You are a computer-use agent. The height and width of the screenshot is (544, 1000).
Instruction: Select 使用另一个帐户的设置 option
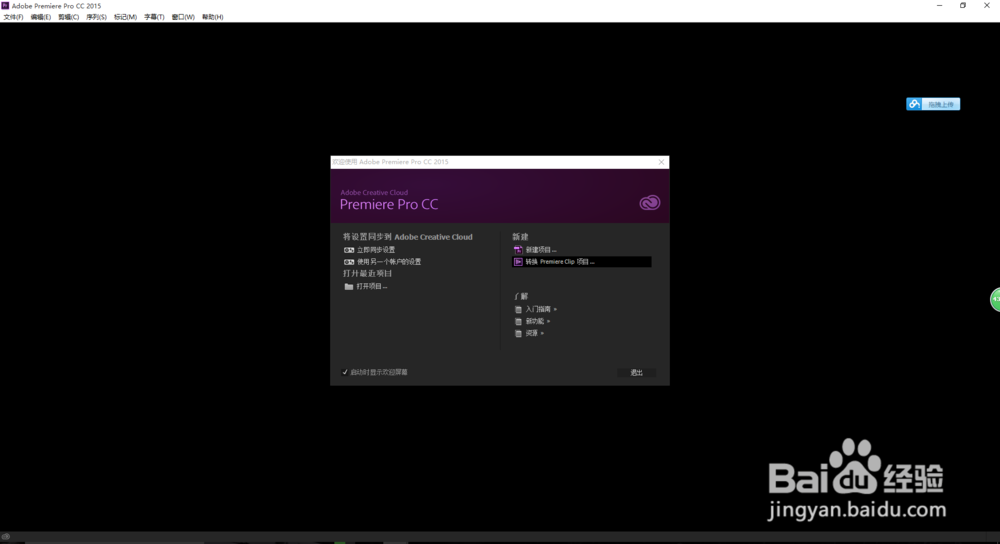pyautogui.click(x=389, y=262)
